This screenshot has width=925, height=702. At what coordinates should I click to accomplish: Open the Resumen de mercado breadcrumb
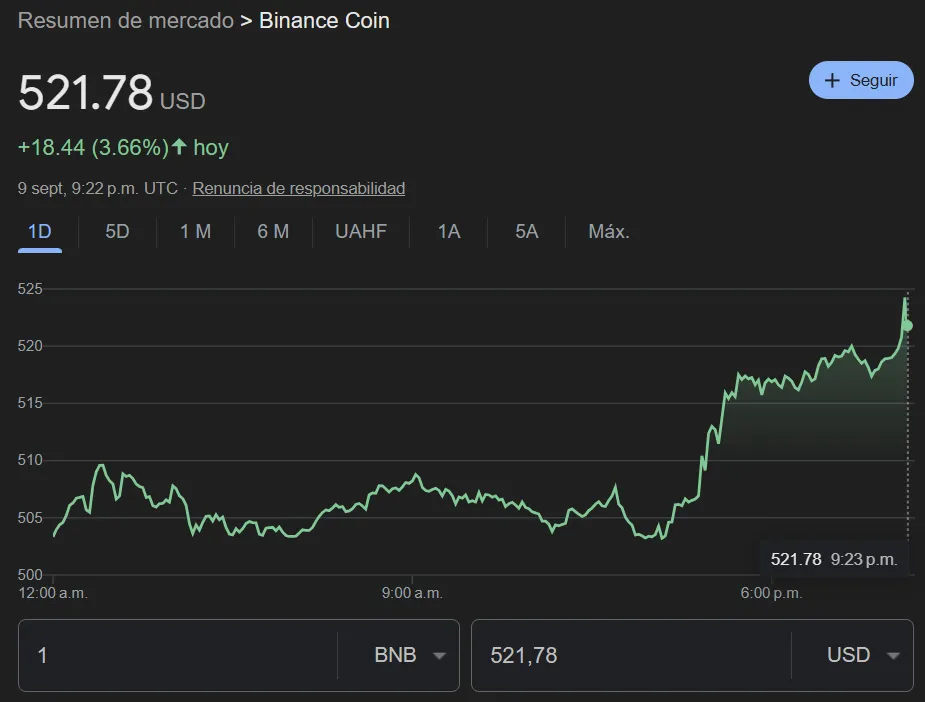[126, 21]
